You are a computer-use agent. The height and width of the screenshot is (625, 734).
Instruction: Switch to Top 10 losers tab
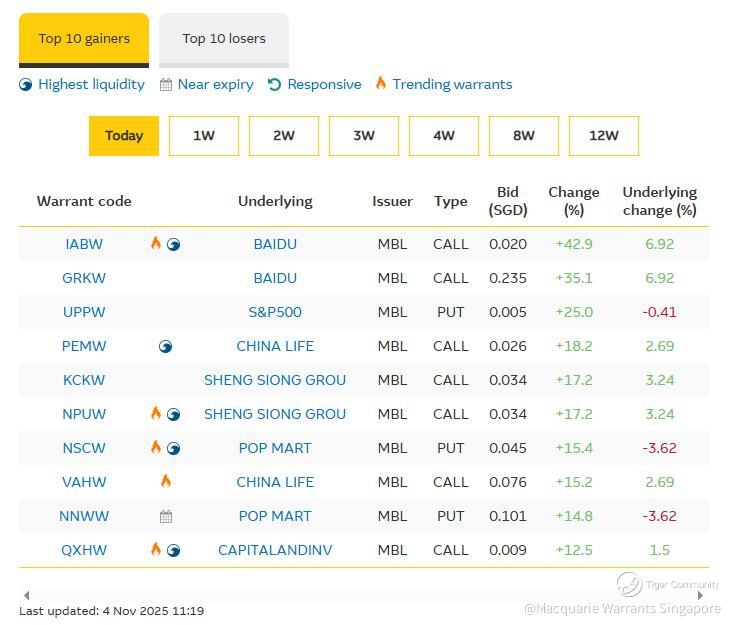click(x=224, y=39)
